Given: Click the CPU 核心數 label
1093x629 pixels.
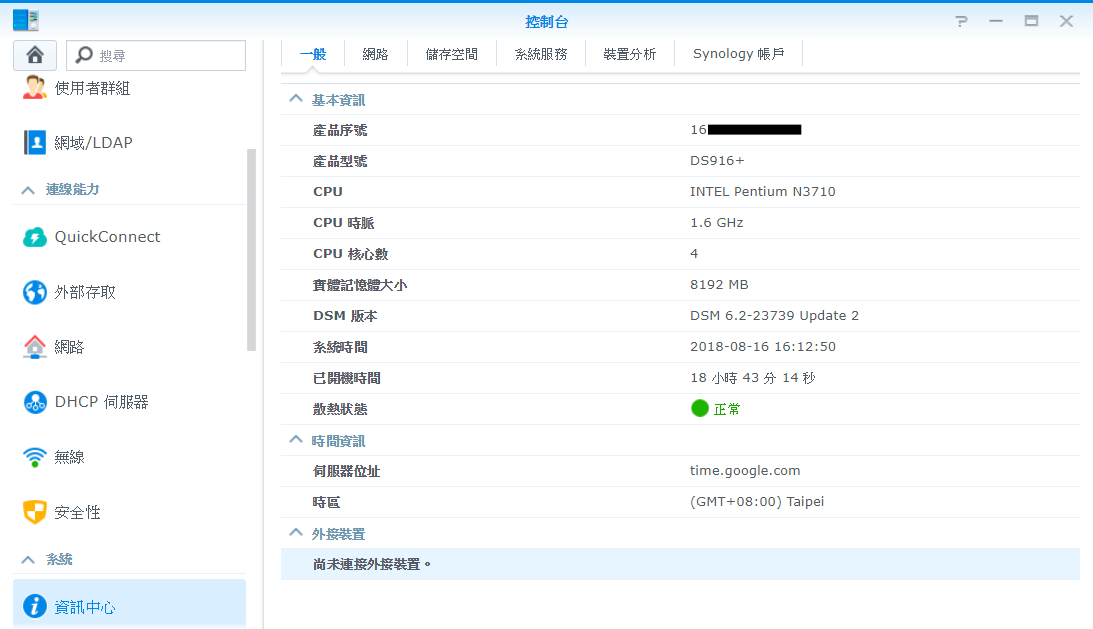Looking at the screenshot, I should [351, 254].
